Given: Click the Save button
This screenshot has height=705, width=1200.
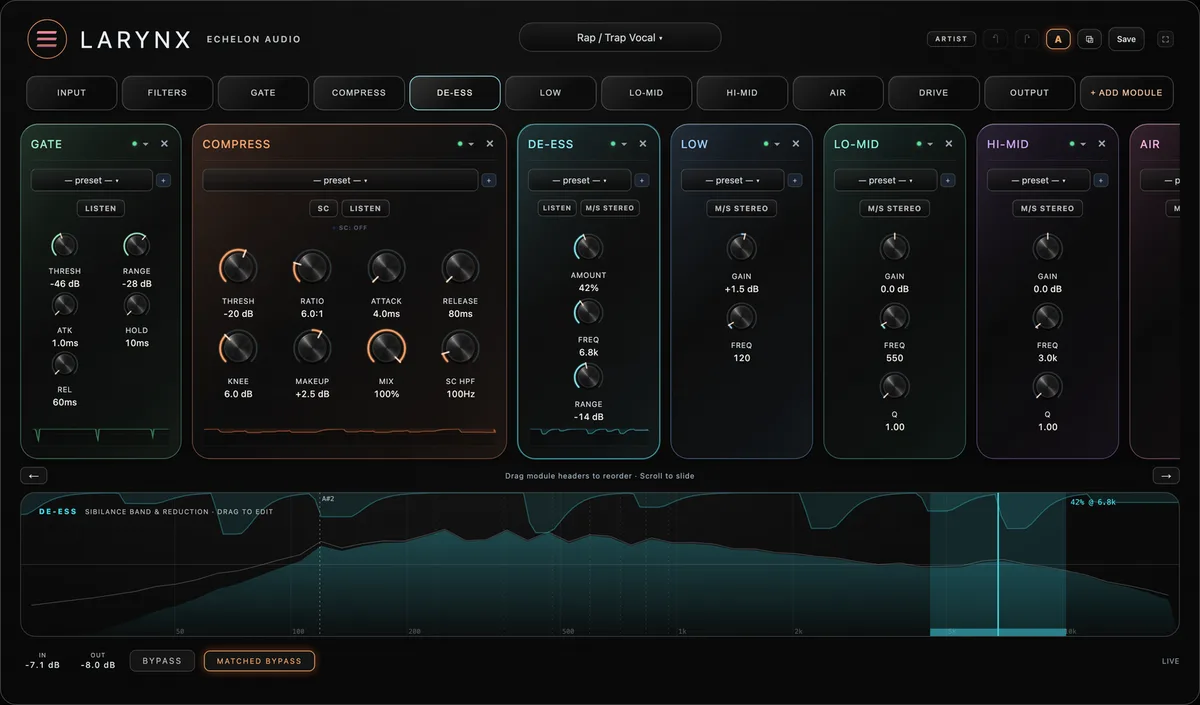Looking at the screenshot, I should [1126, 39].
